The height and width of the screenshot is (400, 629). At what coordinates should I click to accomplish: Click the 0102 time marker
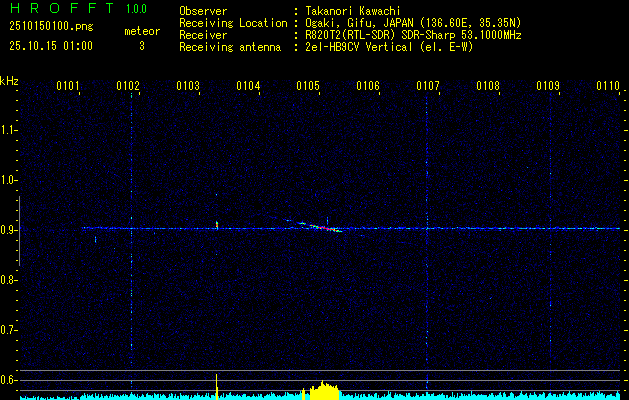click(x=128, y=86)
